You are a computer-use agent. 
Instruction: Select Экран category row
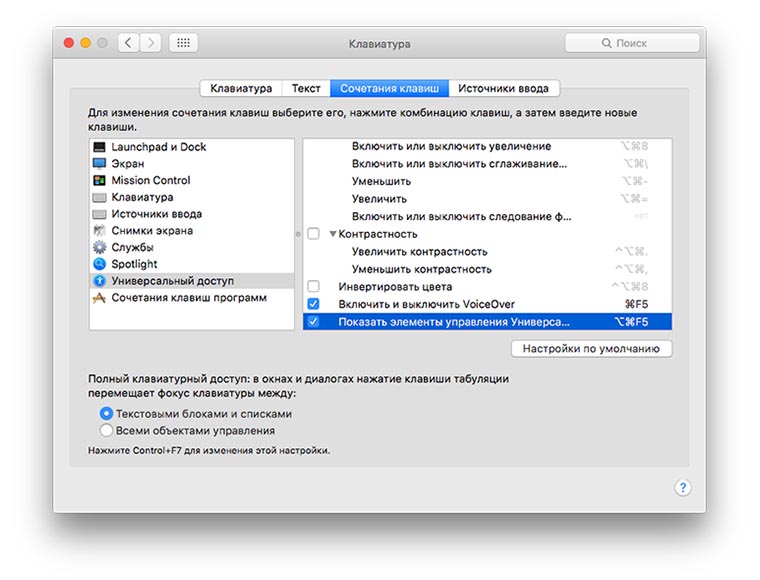tap(192, 163)
